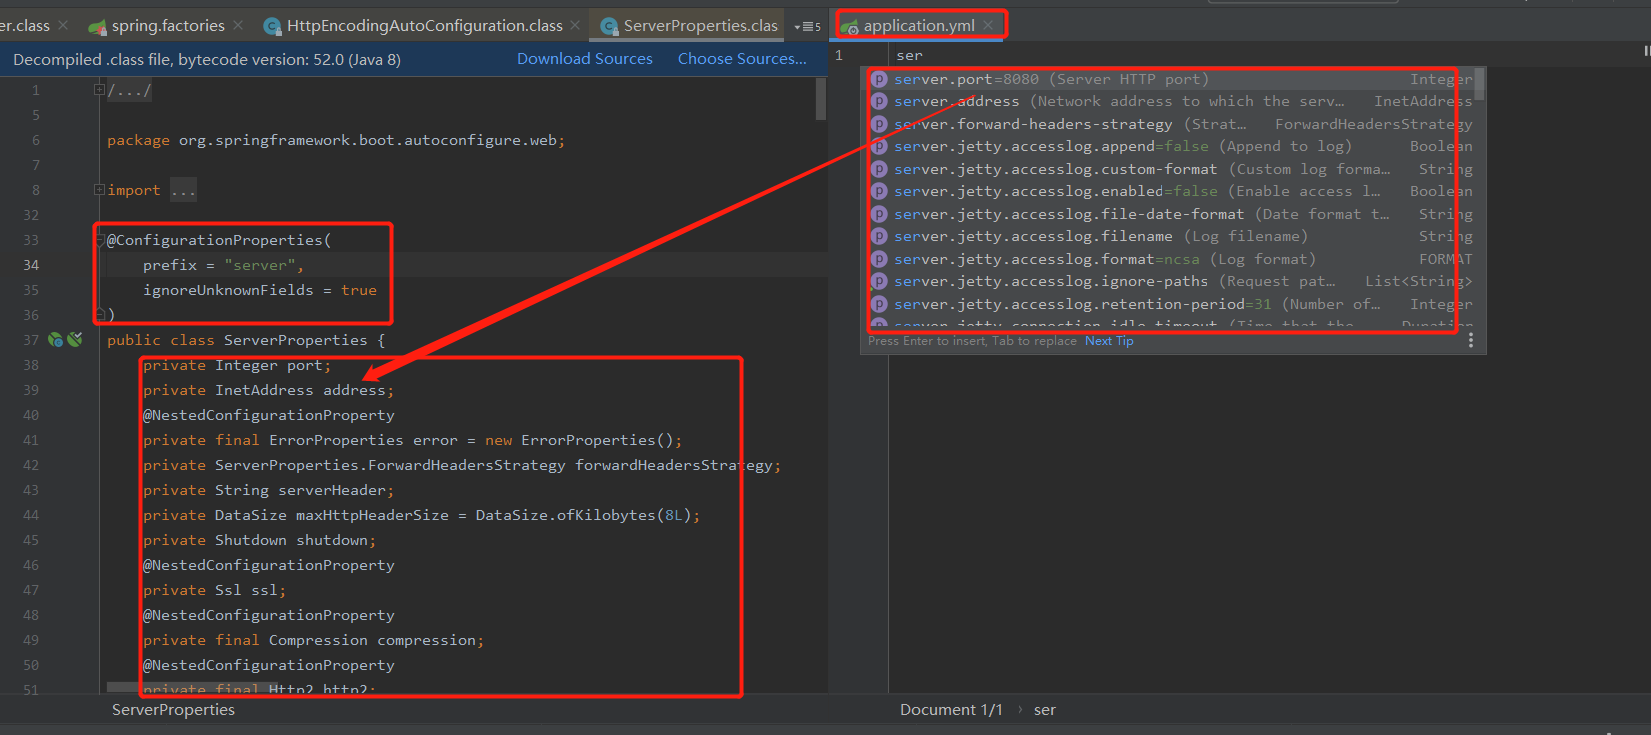Activate the application.yml tab
1651x735 pixels.
click(x=918, y=25)
